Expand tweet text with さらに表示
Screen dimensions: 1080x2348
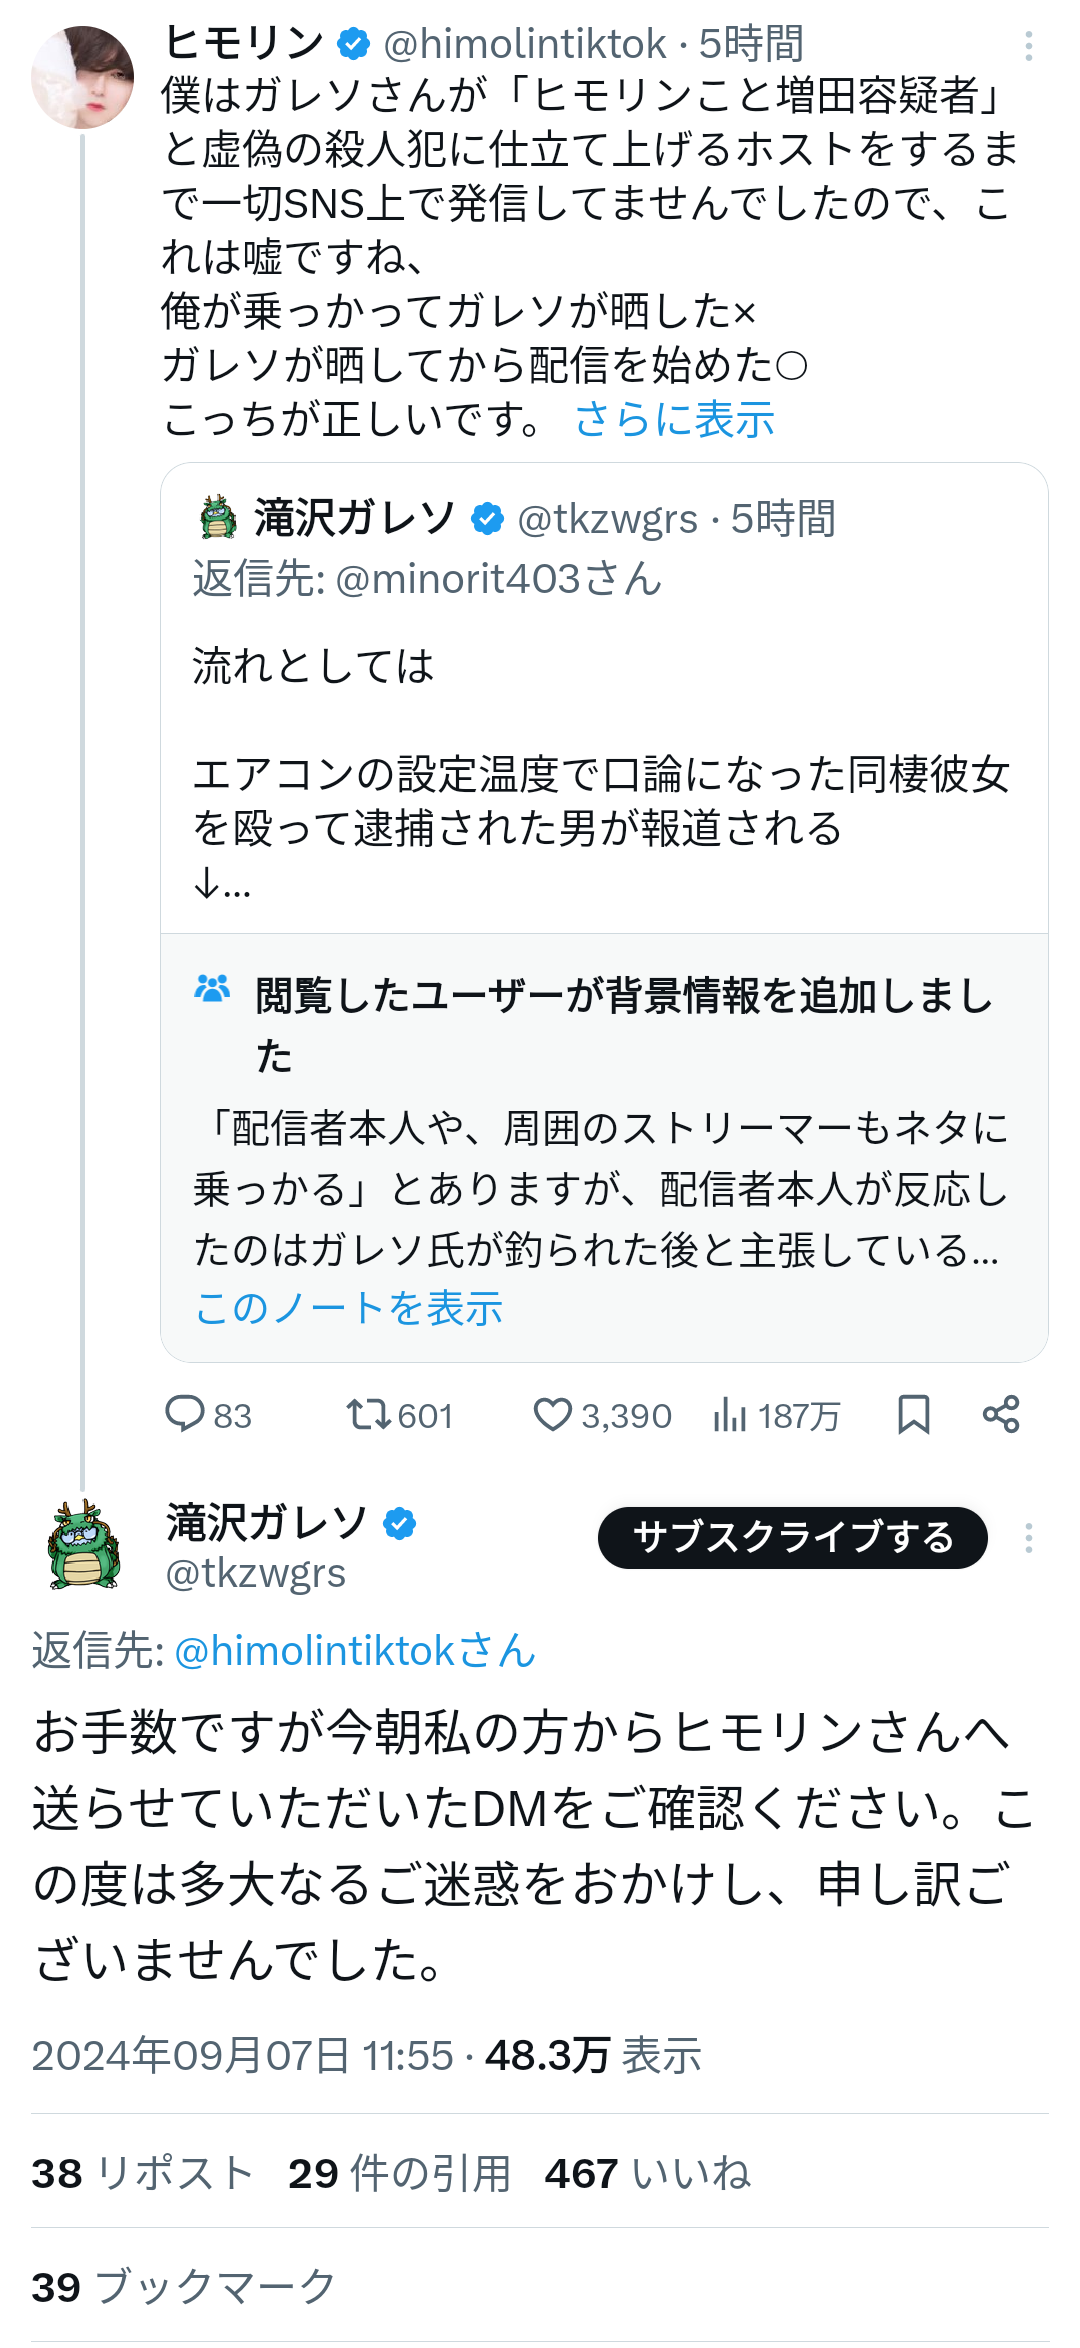click(x=675, y=419)
